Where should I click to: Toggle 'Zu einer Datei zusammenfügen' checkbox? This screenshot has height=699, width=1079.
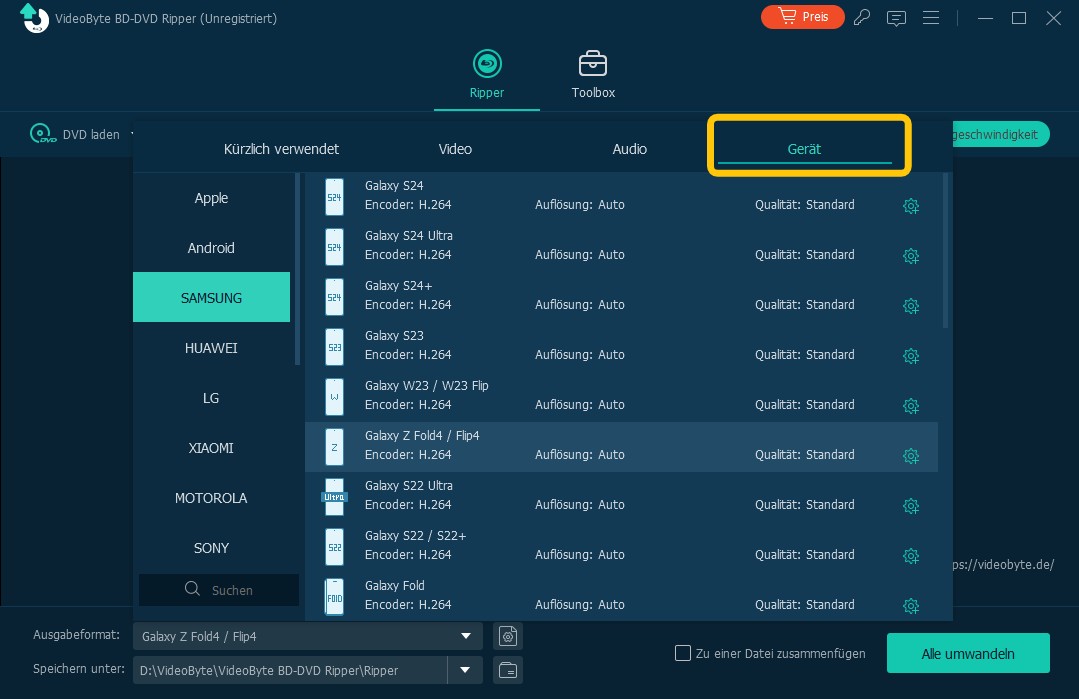[x=683, y=653]
